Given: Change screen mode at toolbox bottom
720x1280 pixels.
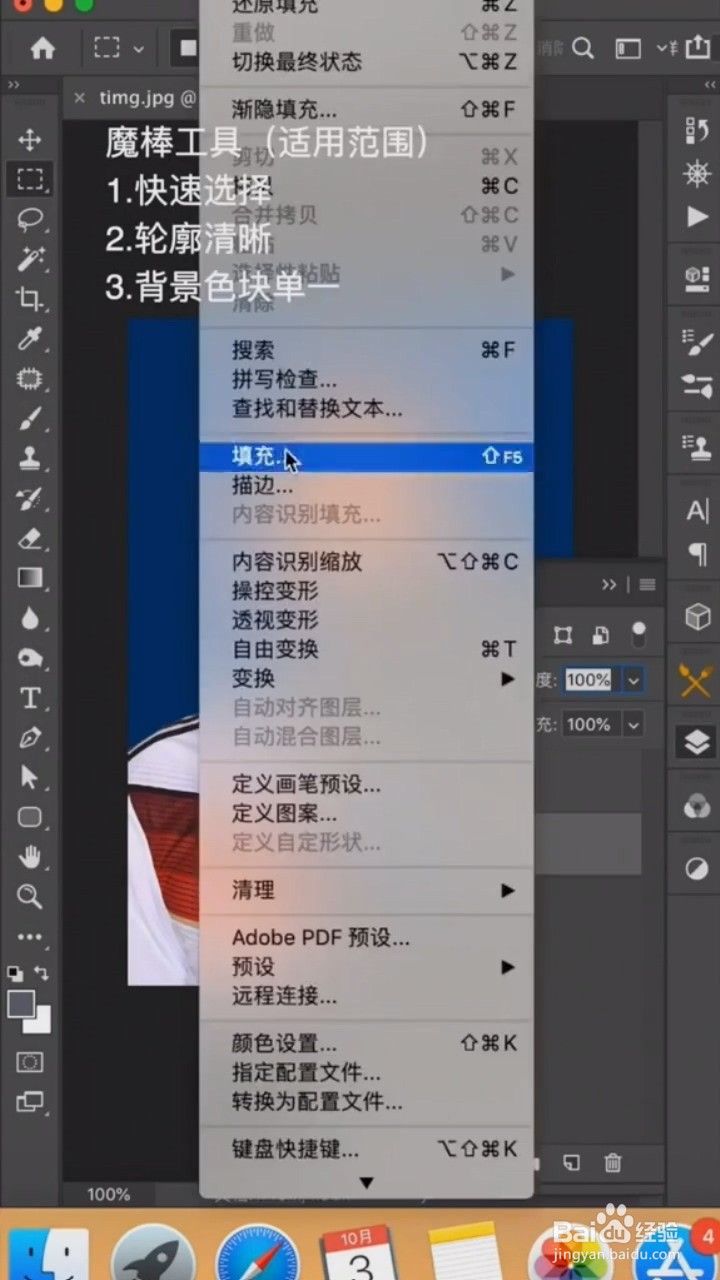Looking at the screenshot, I should click(30, 1102).
